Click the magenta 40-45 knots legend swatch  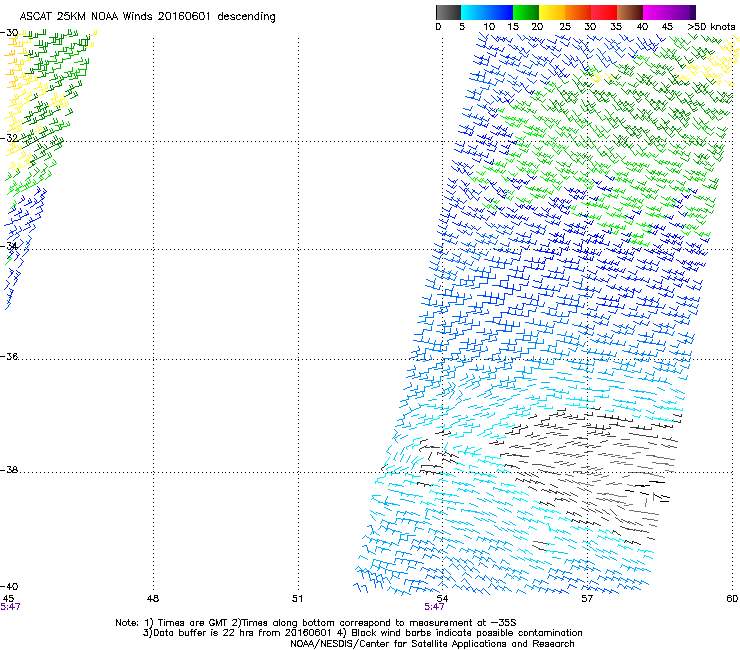[x=656, y=12]
